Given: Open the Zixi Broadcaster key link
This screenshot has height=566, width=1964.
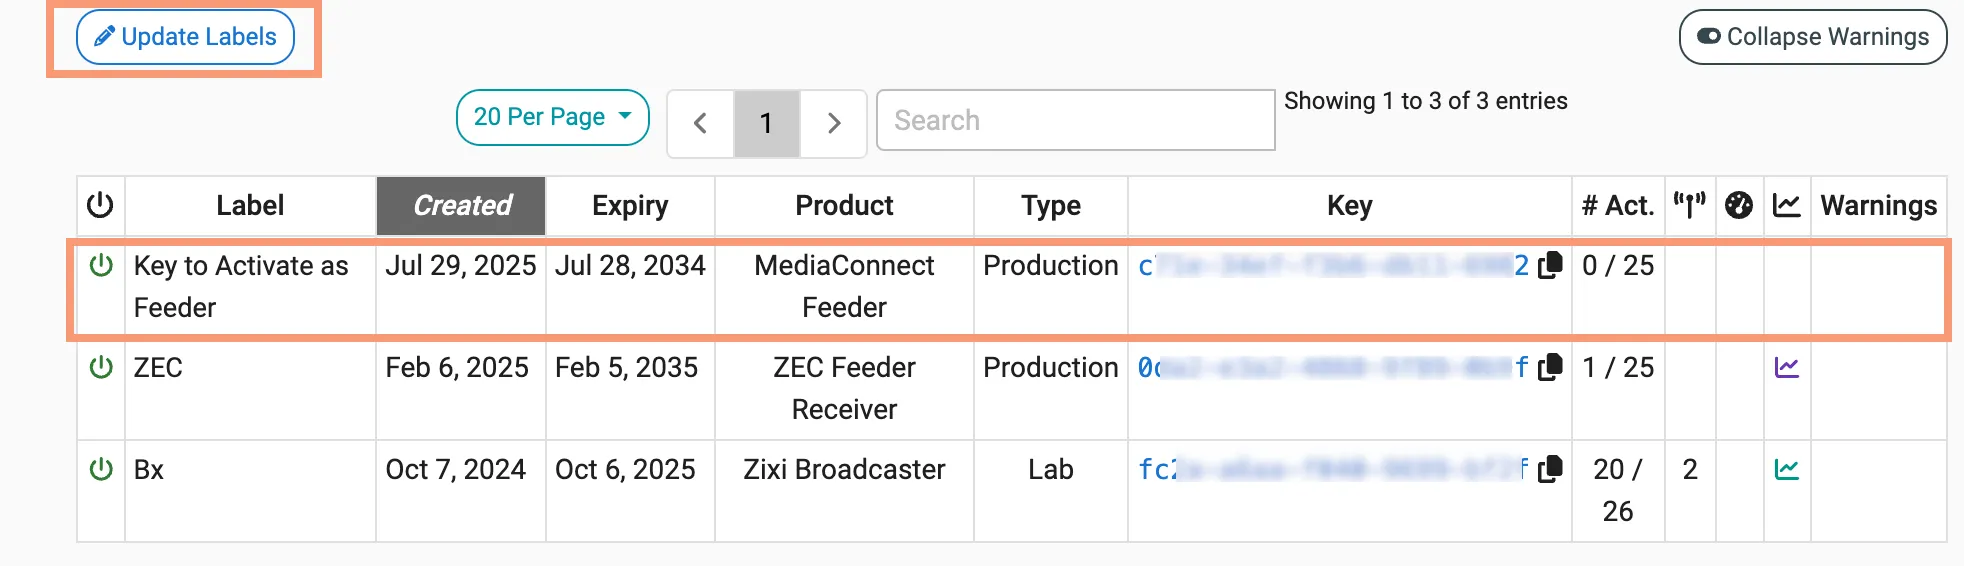Looking at the screenshot, I should click(1333, 469).
